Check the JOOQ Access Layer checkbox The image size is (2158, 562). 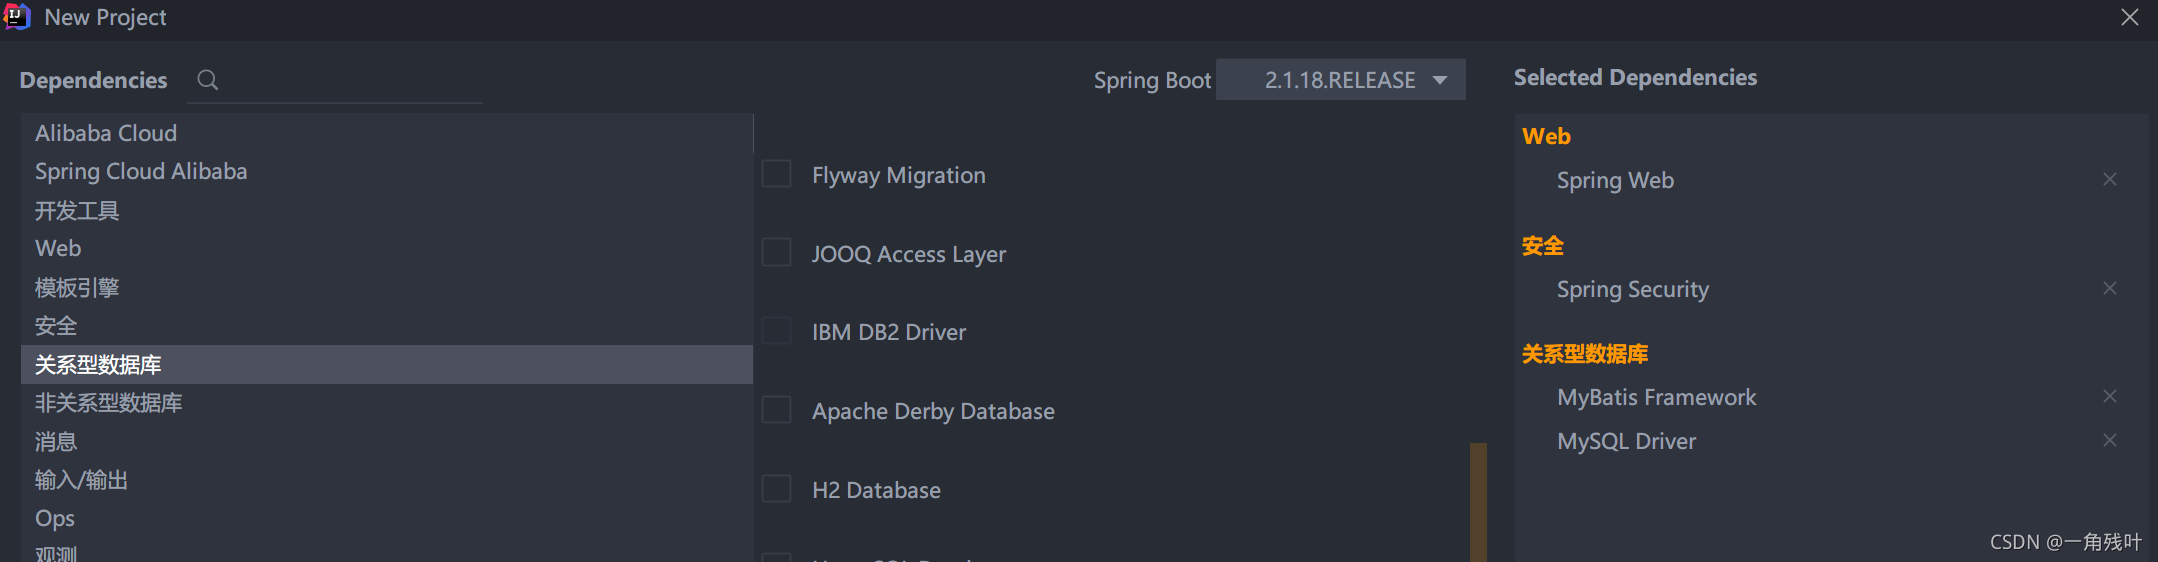click(x=777, y=253)
